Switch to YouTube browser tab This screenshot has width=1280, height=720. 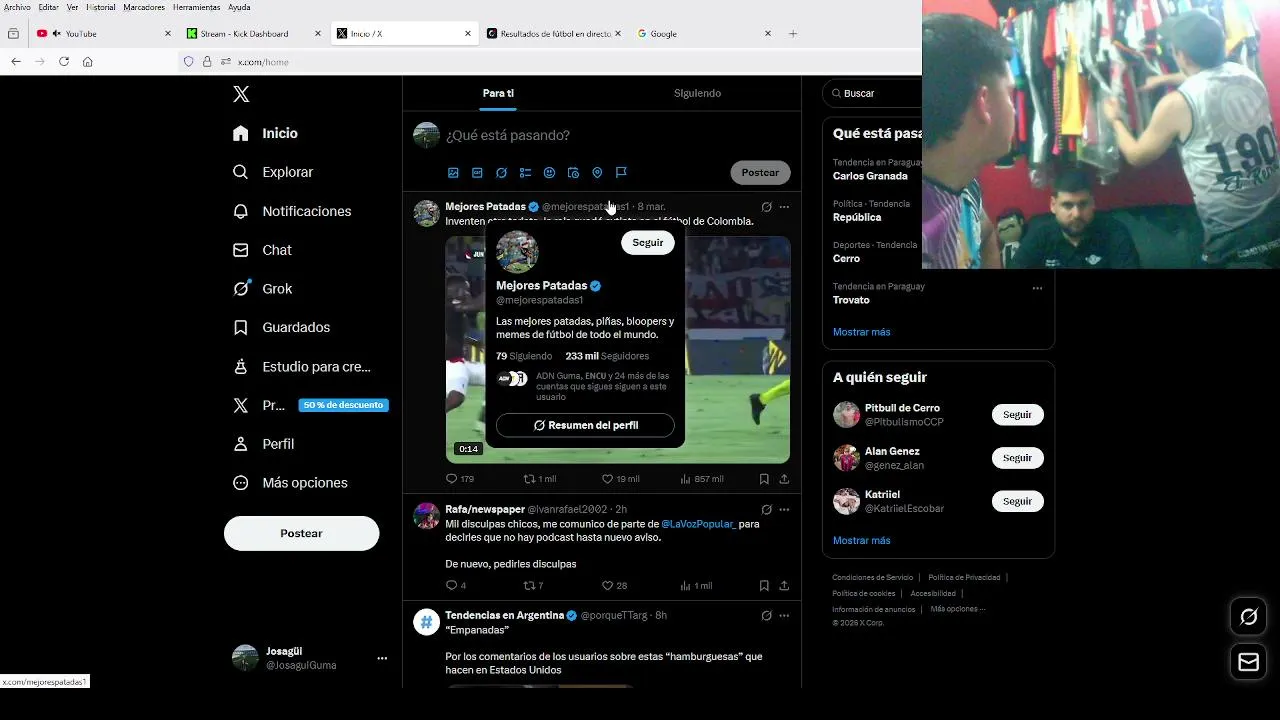104,34
